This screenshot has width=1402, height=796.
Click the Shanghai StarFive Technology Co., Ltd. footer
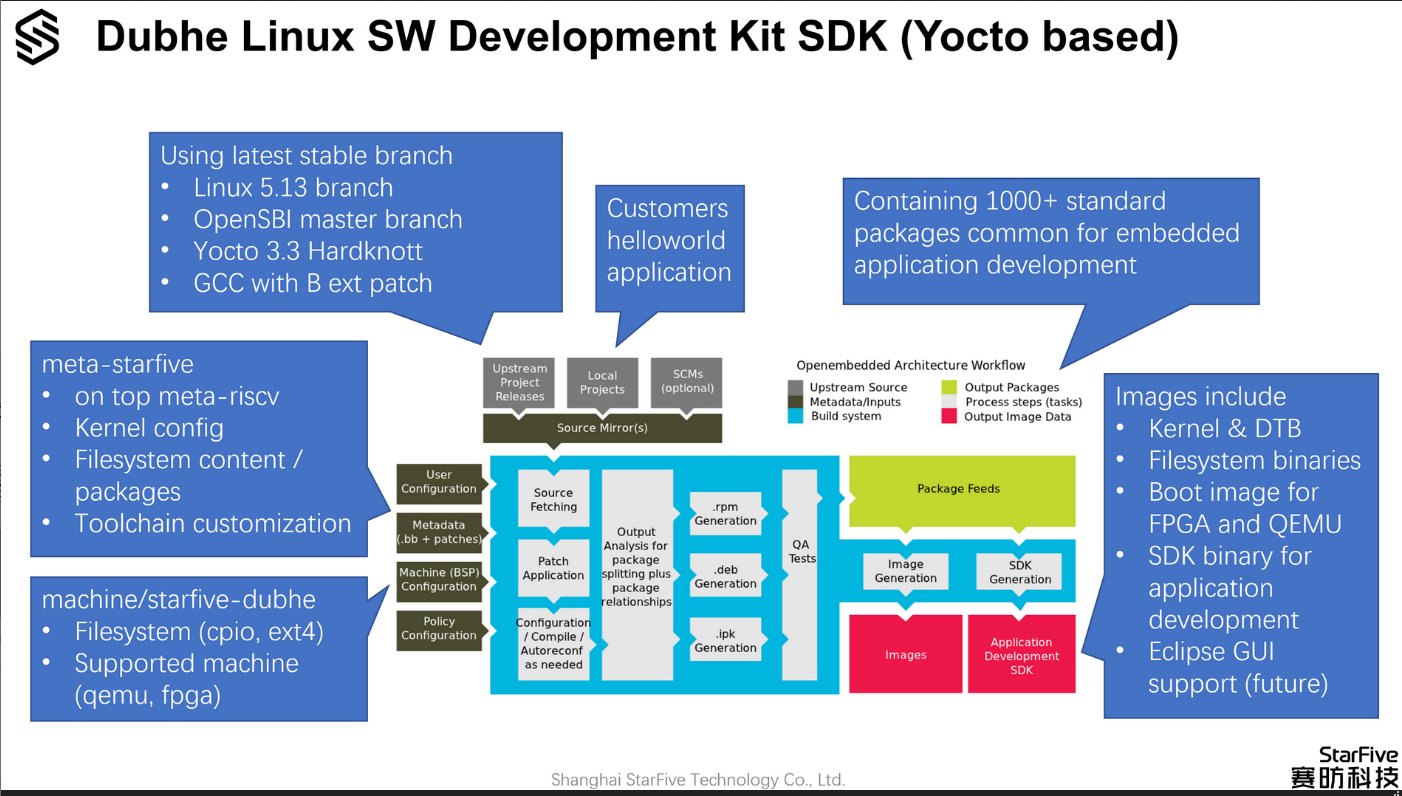(x=698, y=779)
